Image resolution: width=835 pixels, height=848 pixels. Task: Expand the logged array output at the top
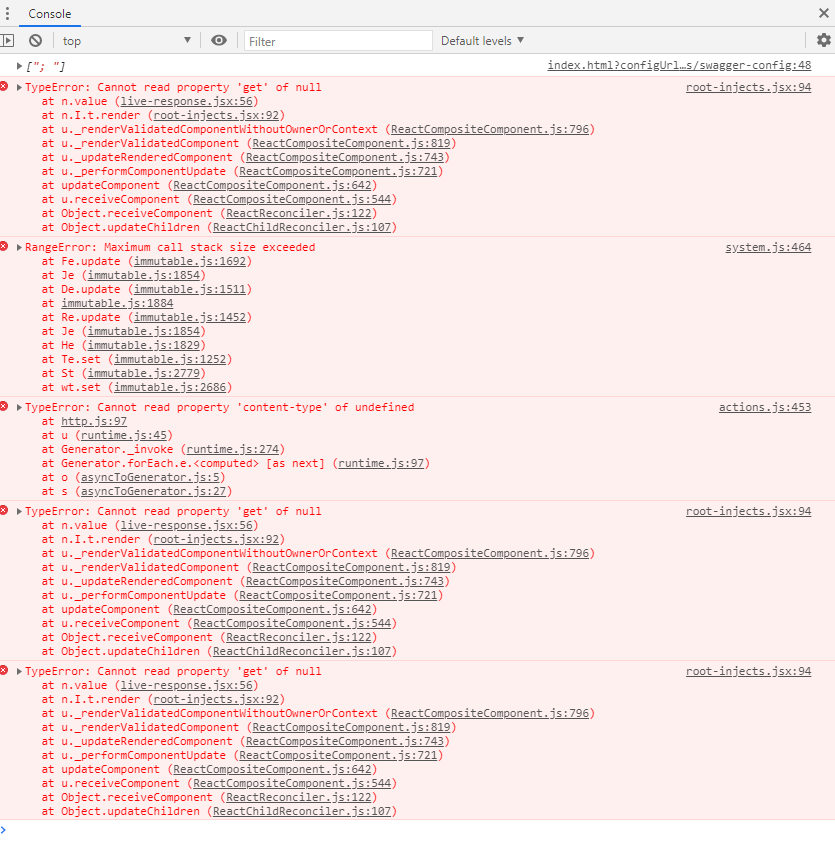coord(20,68)
